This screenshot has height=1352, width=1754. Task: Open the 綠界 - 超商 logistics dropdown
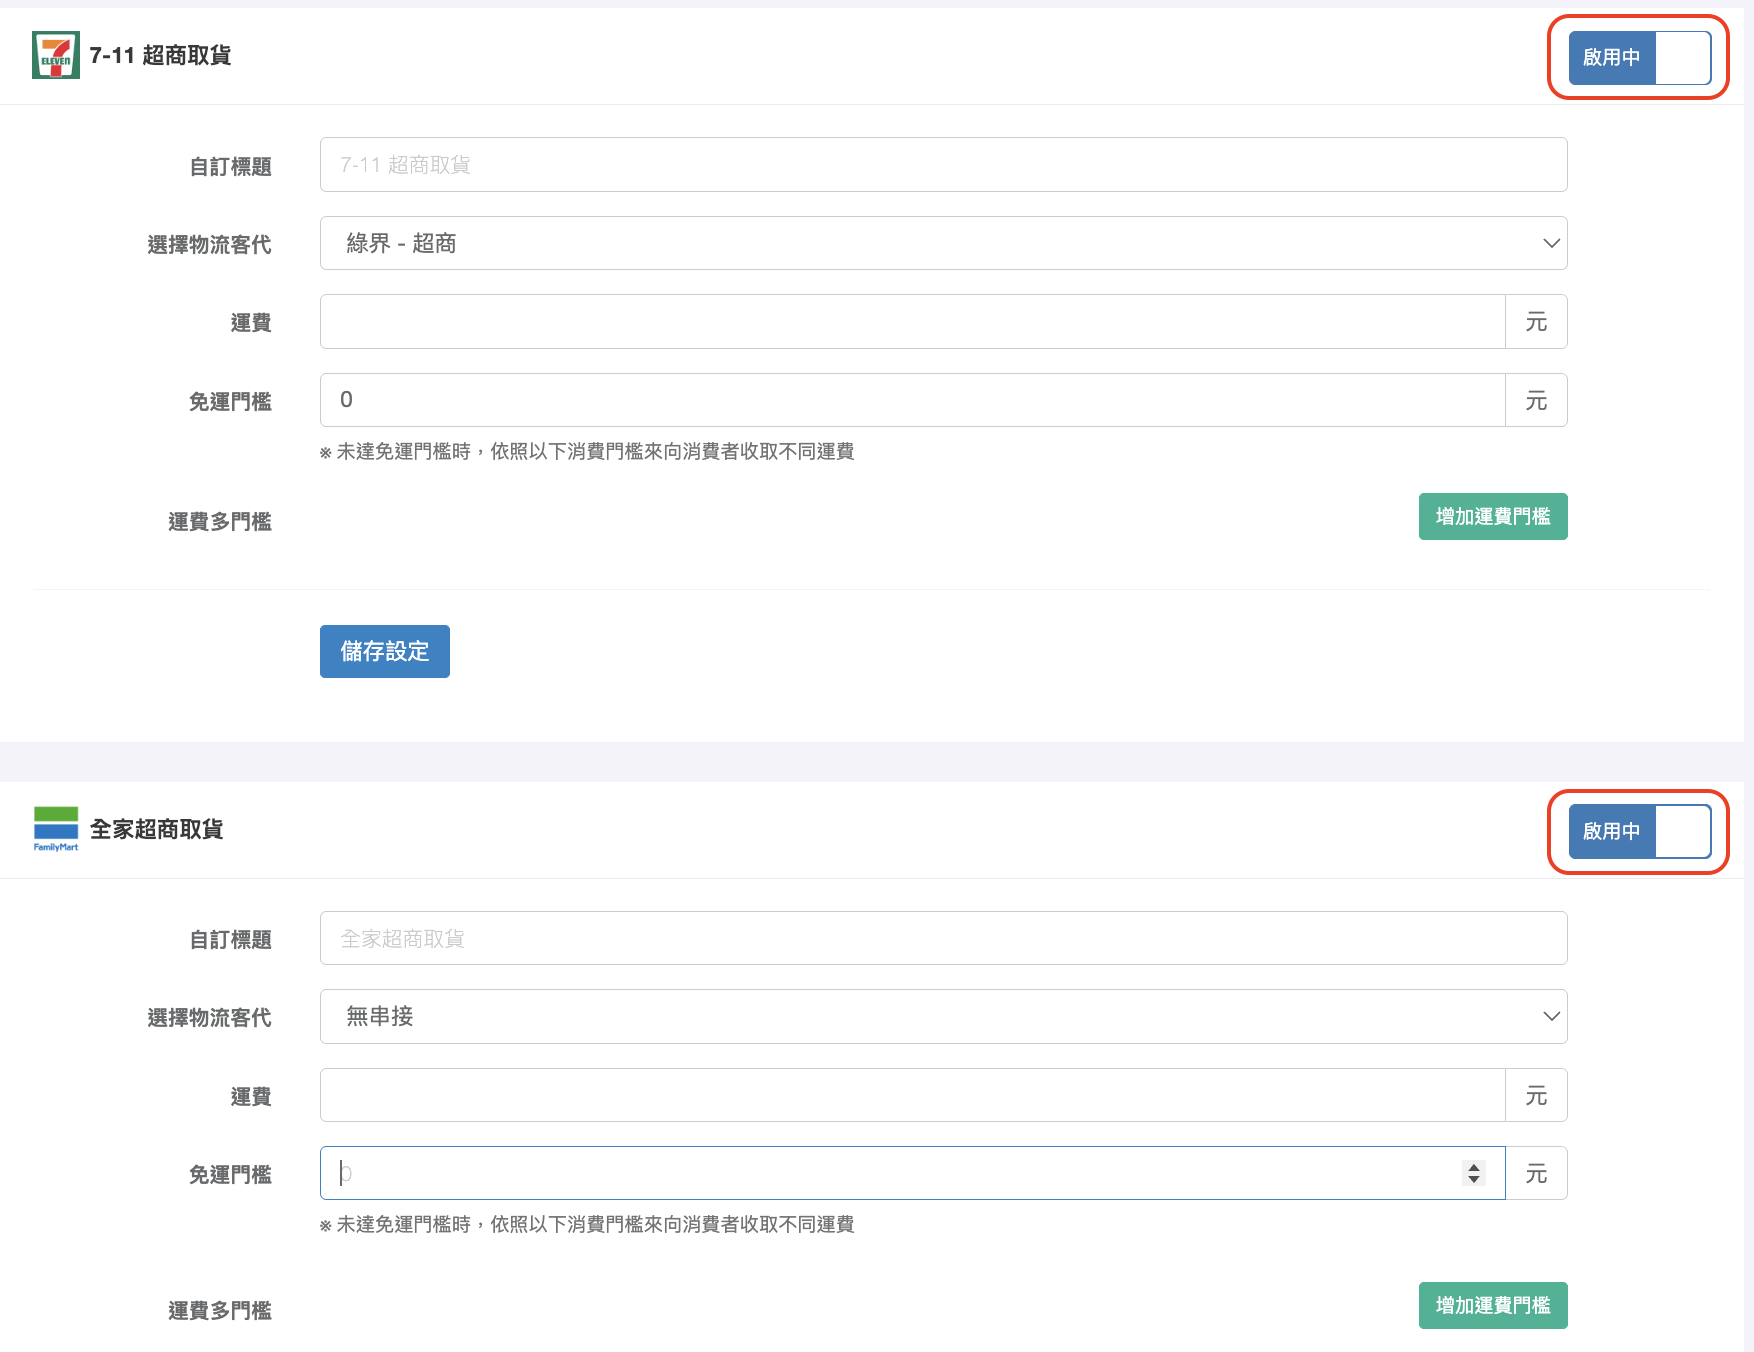tap(942, 243)
